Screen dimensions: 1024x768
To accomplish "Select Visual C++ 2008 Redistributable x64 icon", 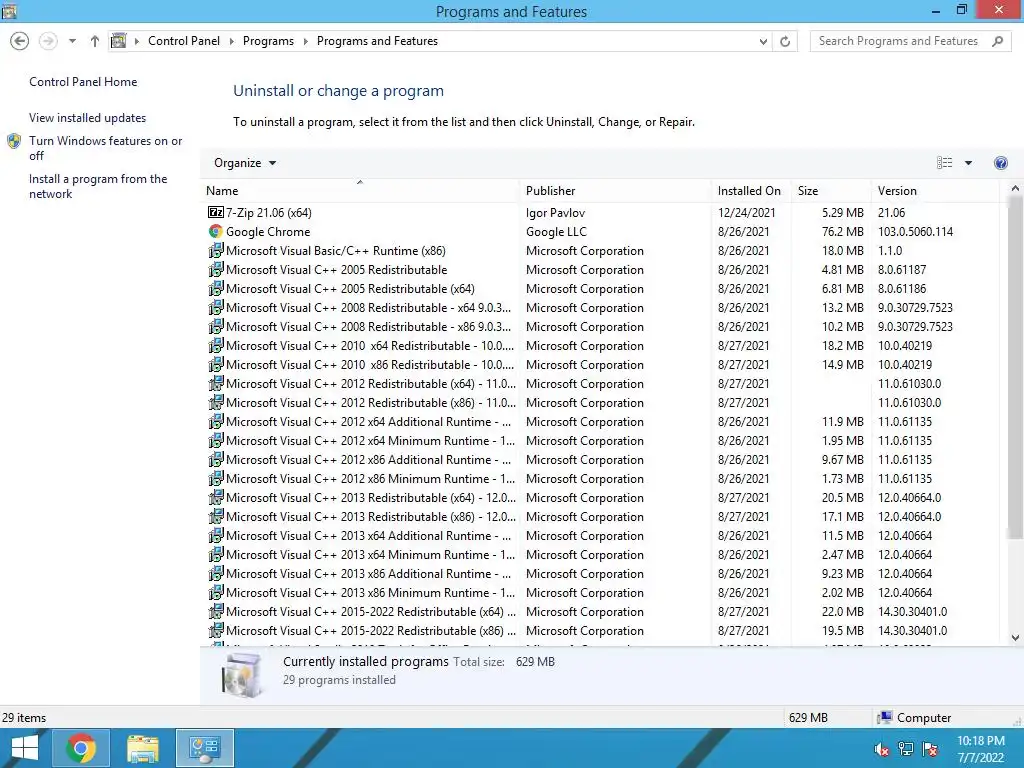I will pyautogui.click(x=216, y=307).
